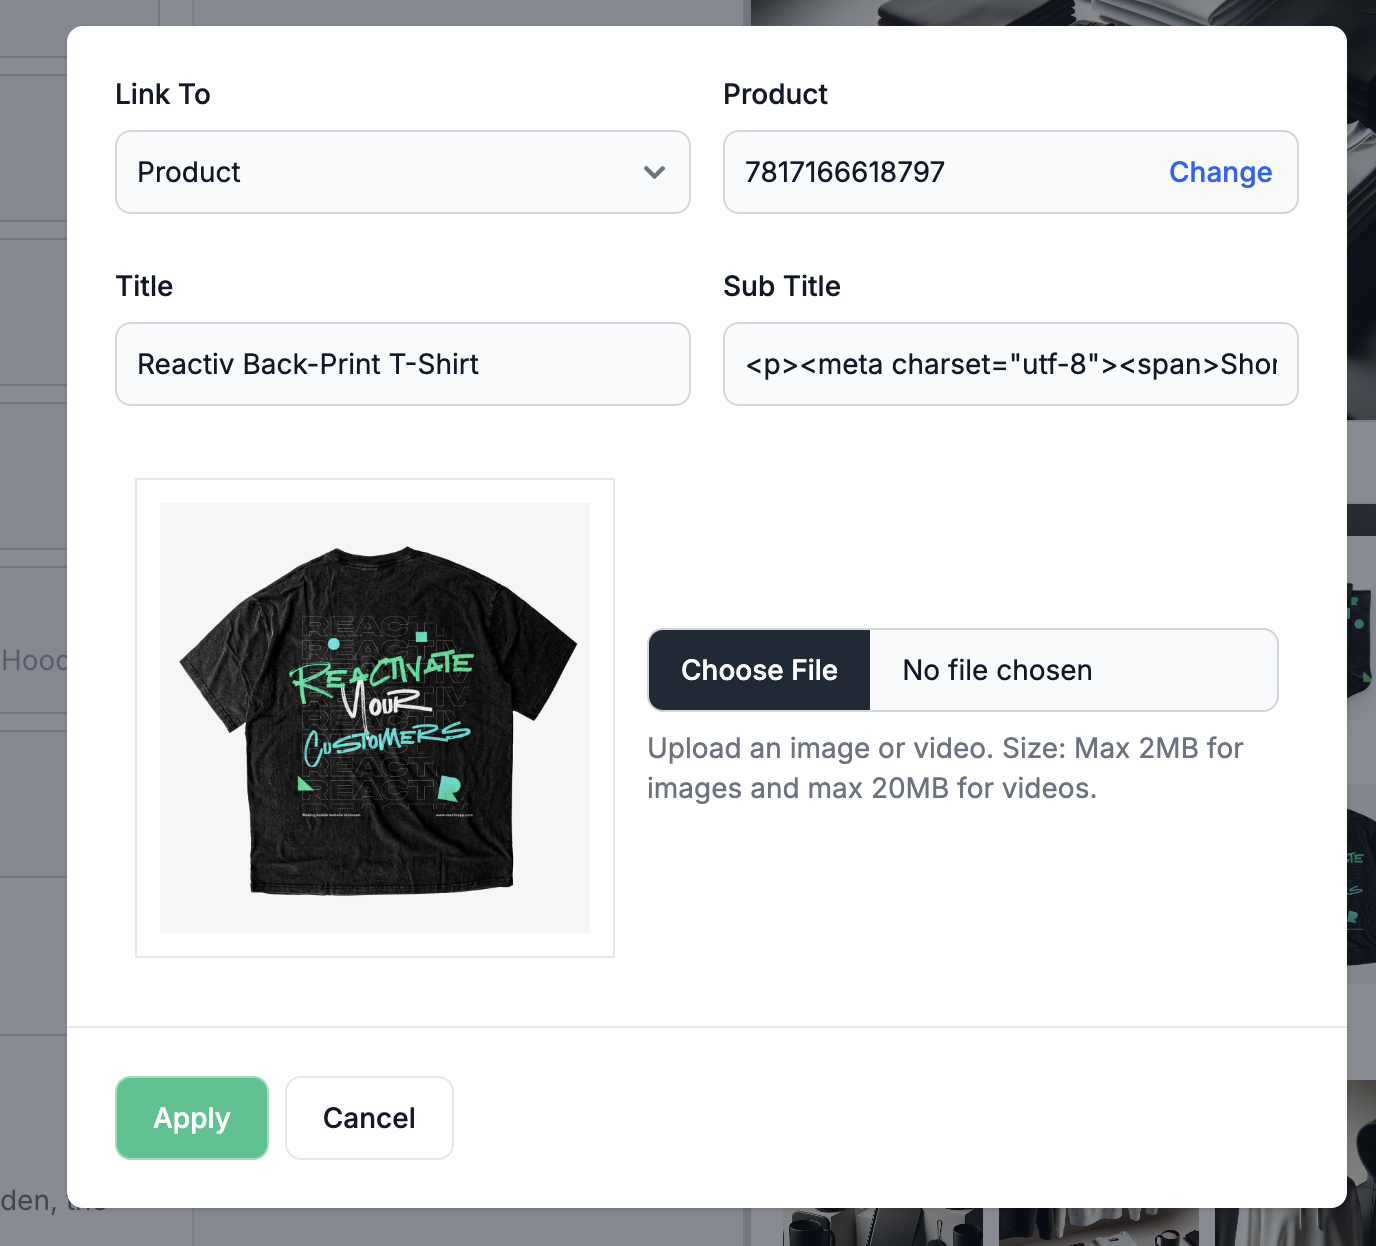Focus the Title input with Reactiv Back-Print T-Shirt
Screen dimensions: 1376x1246
(x=402, y=364)
